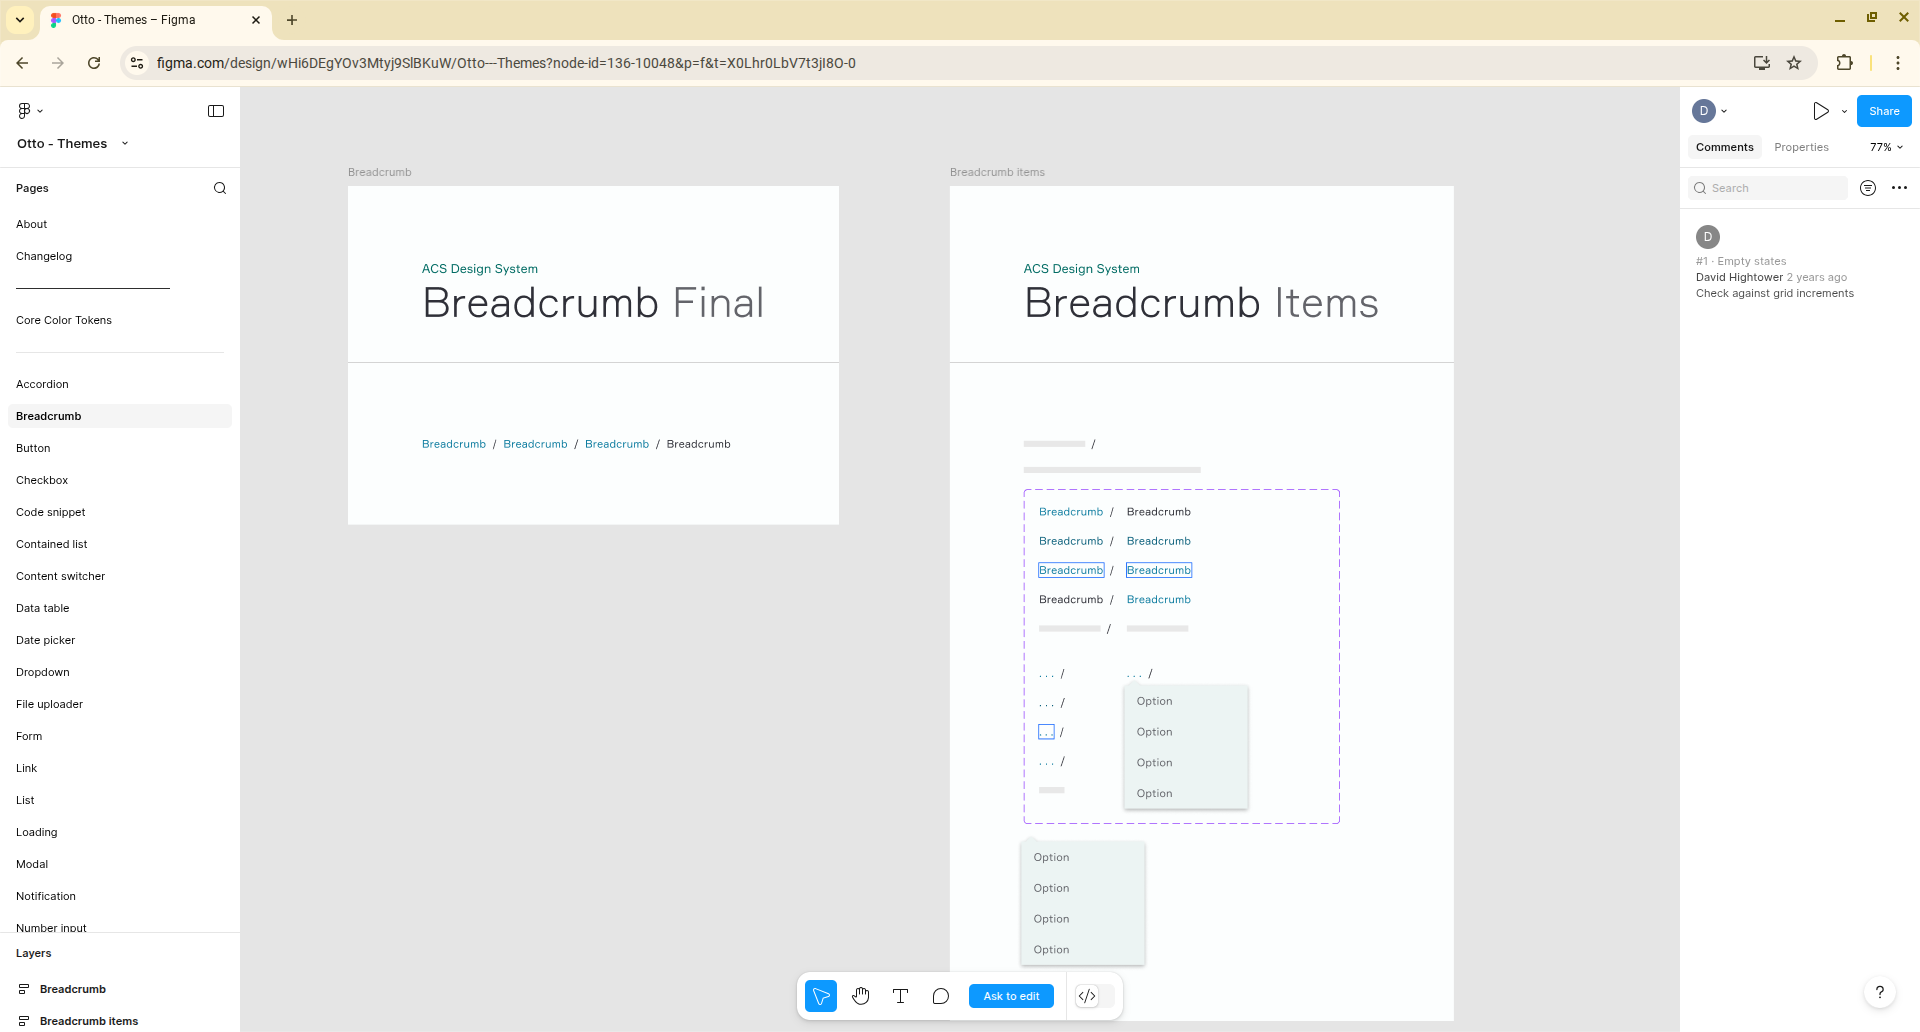1920x1032 pixels.
Task: Switch to the Properties tab
Action: point(1801,147)
